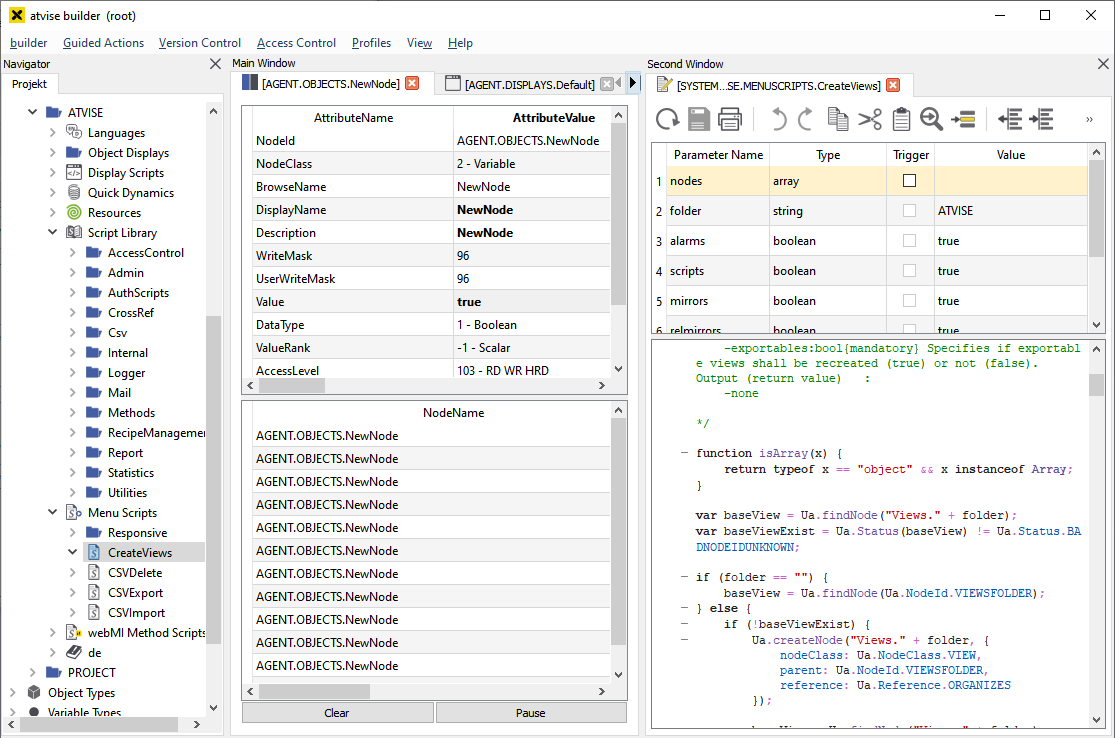
Task: Click the decrease indent icon
Action: [x=1010, y=120]
